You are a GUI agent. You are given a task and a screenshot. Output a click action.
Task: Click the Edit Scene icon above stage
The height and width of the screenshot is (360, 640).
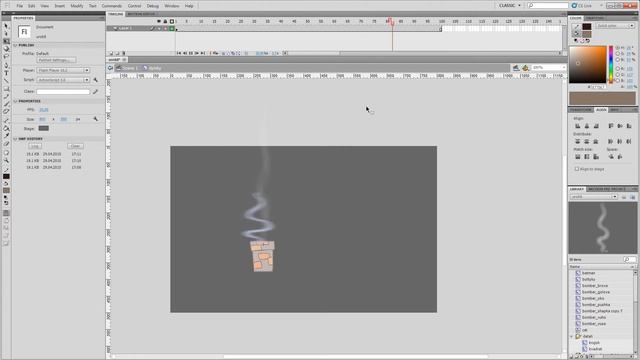(x=516, y=68)
